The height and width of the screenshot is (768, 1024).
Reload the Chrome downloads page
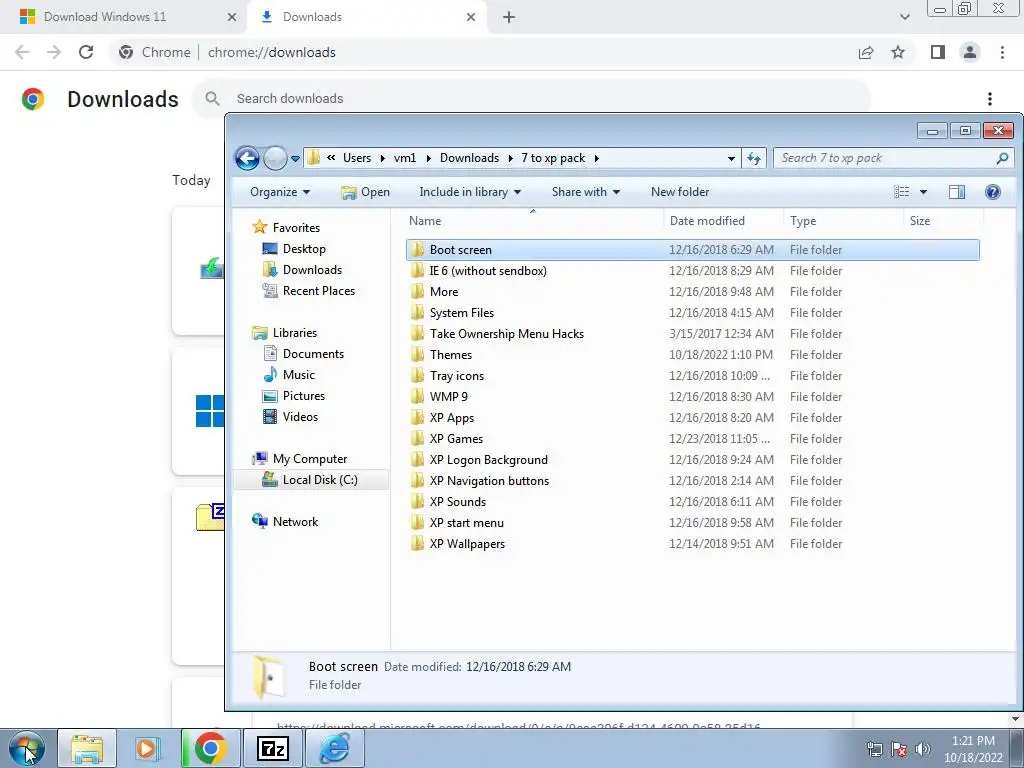pyautogui.click(x=86, y=52)
